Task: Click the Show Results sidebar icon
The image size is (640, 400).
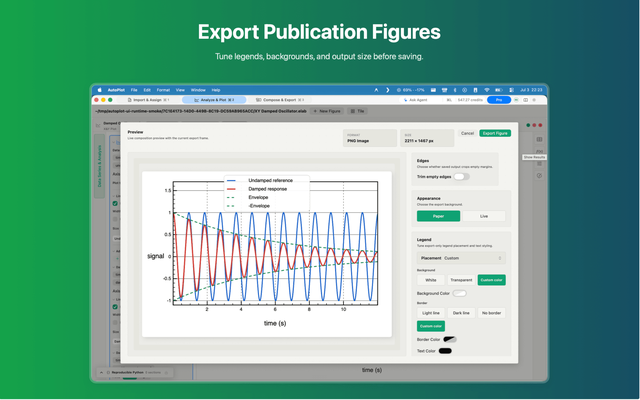Action: [539, 151]
